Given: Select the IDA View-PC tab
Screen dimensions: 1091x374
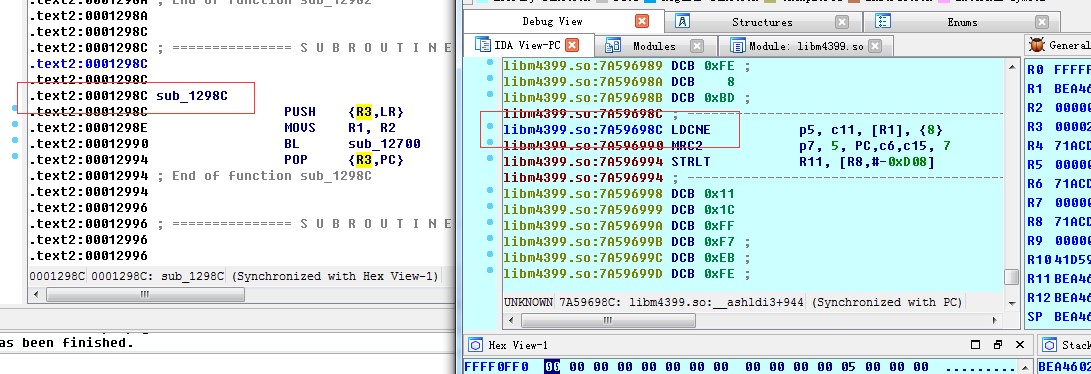Looking at the screenshot, I should pyautogui.click(x=526, y=46).
